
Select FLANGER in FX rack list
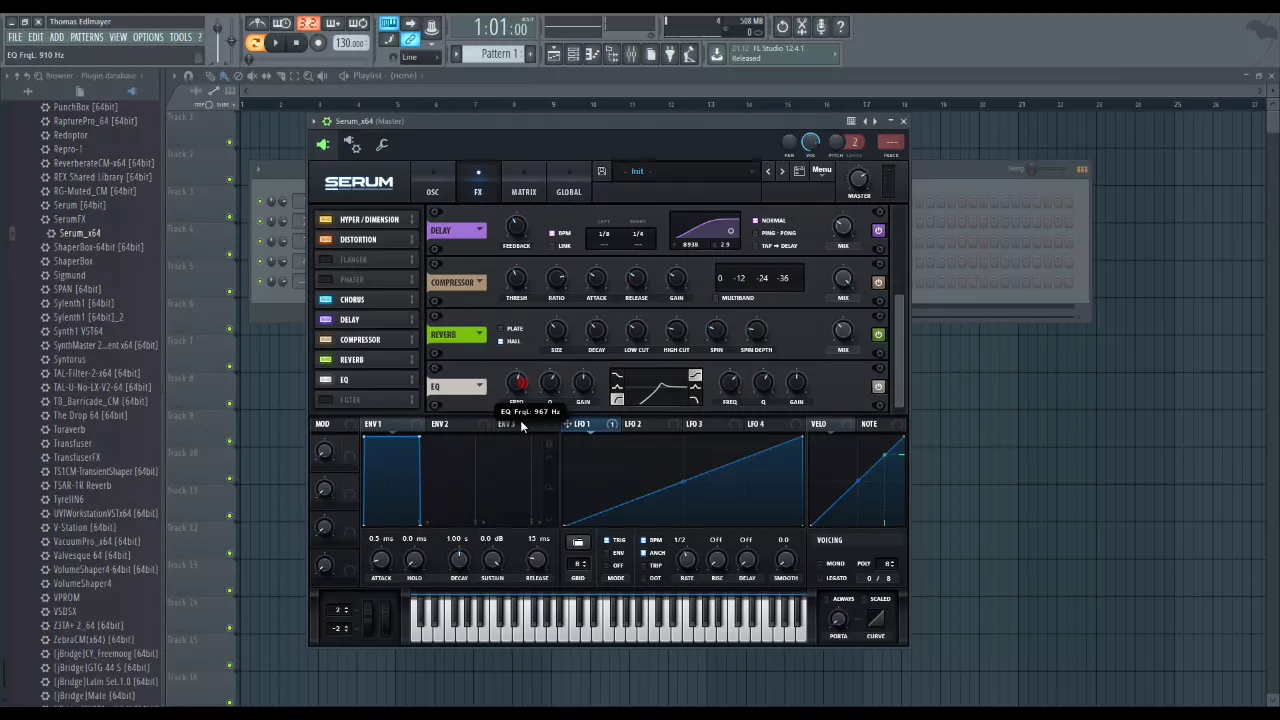(x=366, y=260)
